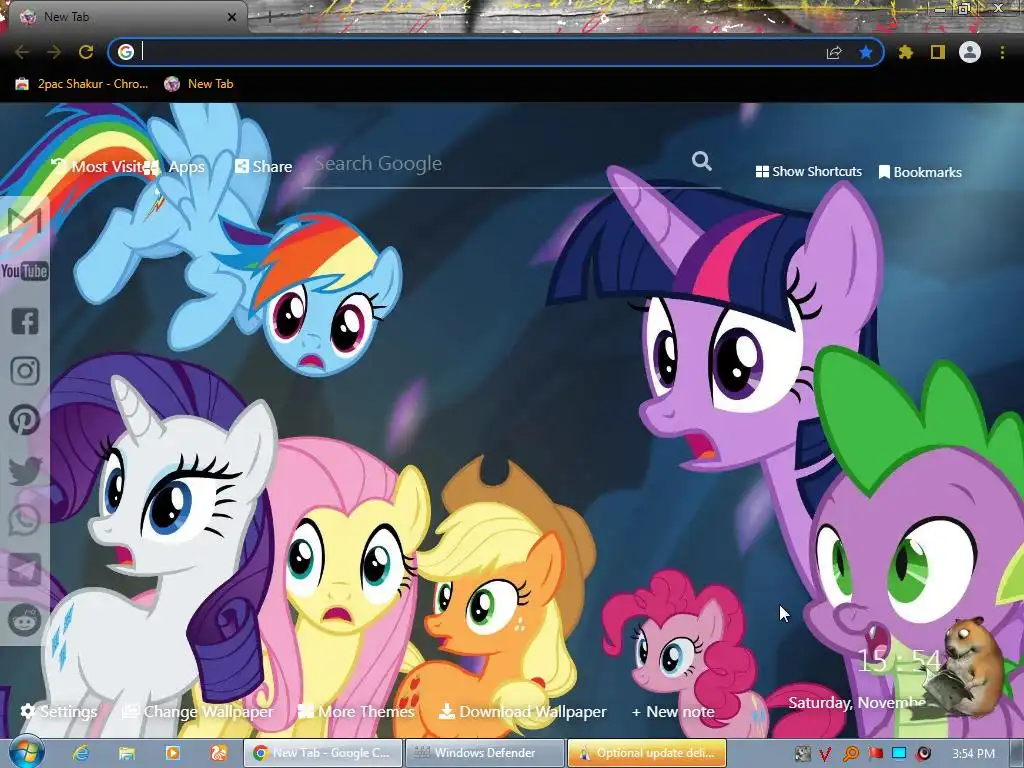Viewport: 1024px width, 768px height.
Task: Click the volume speaker tray icon
Action: coord(924,754)
